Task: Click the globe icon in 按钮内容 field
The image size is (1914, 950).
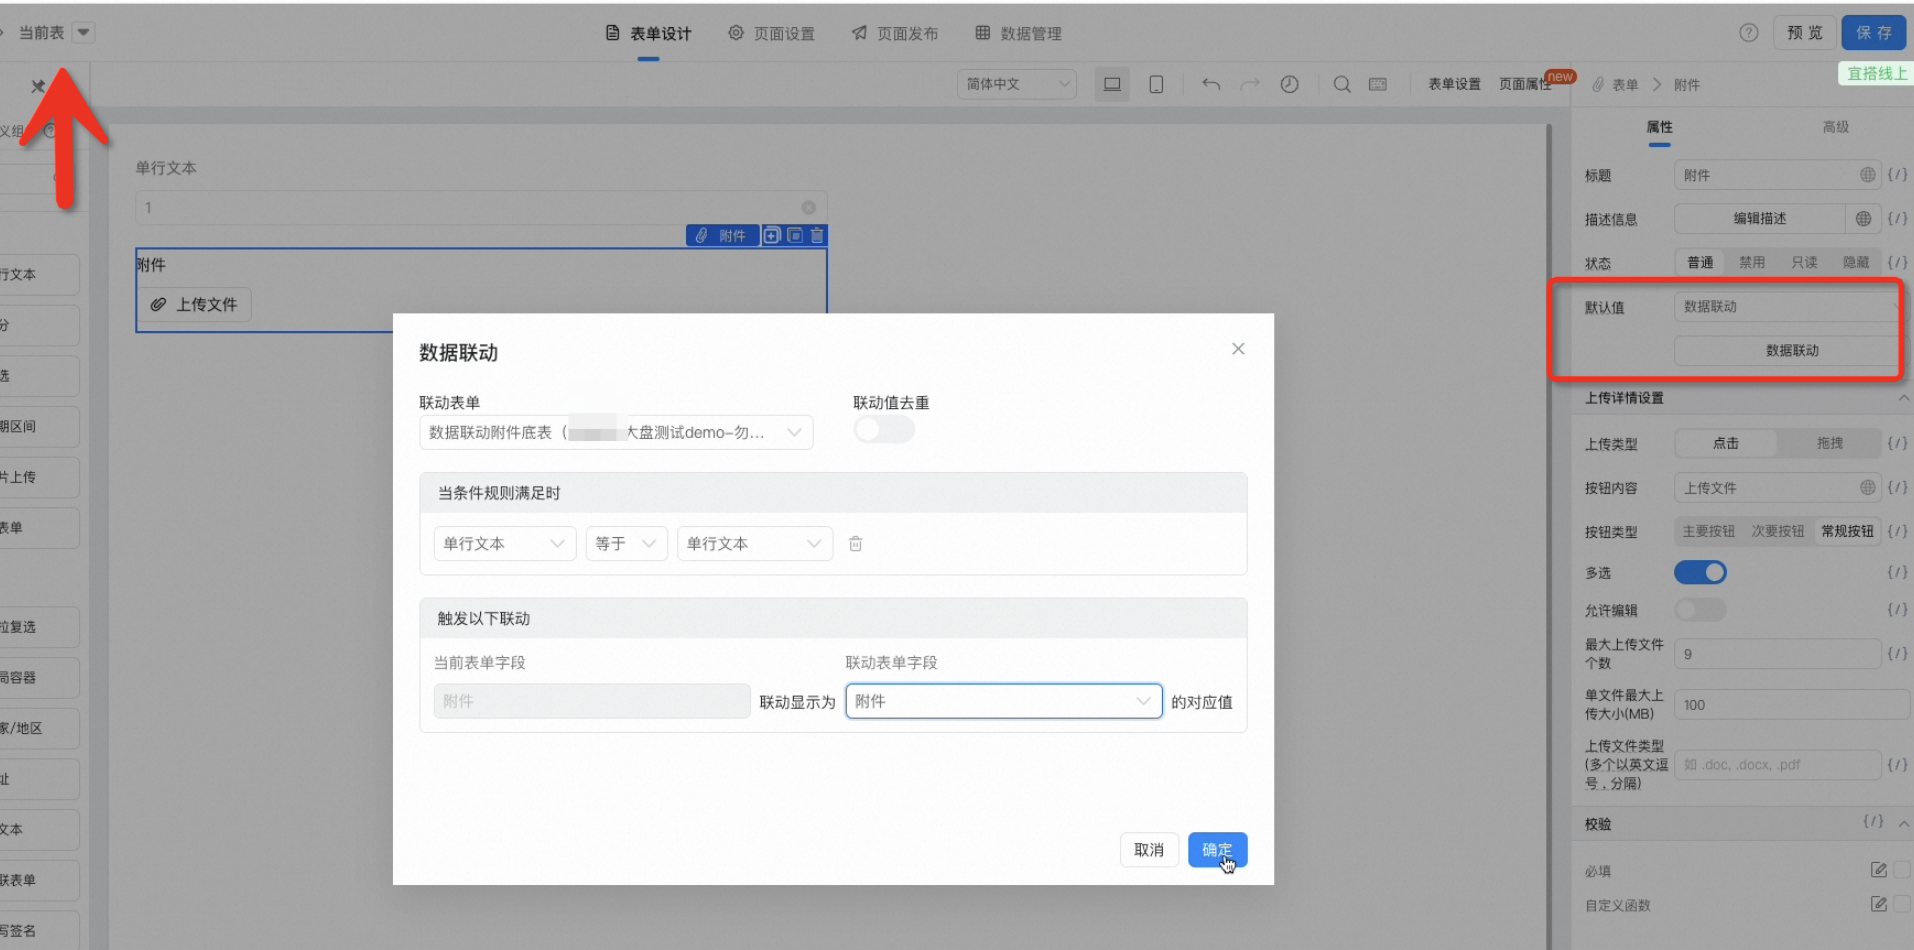Action: click(1867, 488)
